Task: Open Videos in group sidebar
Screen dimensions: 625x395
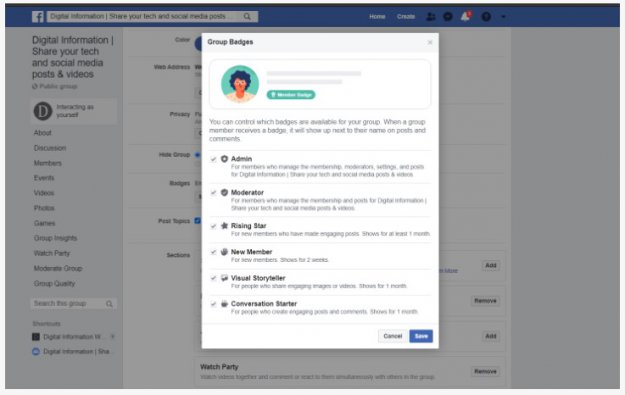Action: pos(44,193)
